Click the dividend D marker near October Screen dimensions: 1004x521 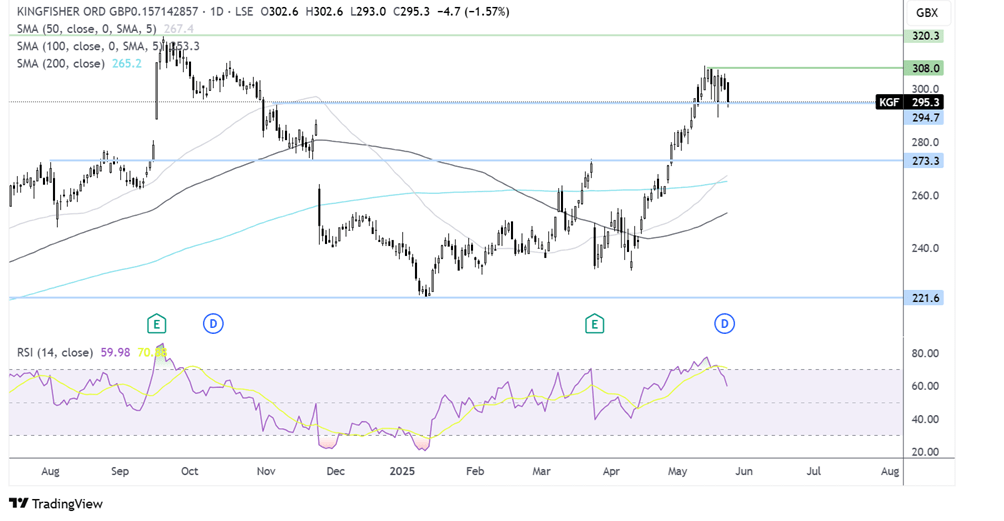tap(213, 324)
